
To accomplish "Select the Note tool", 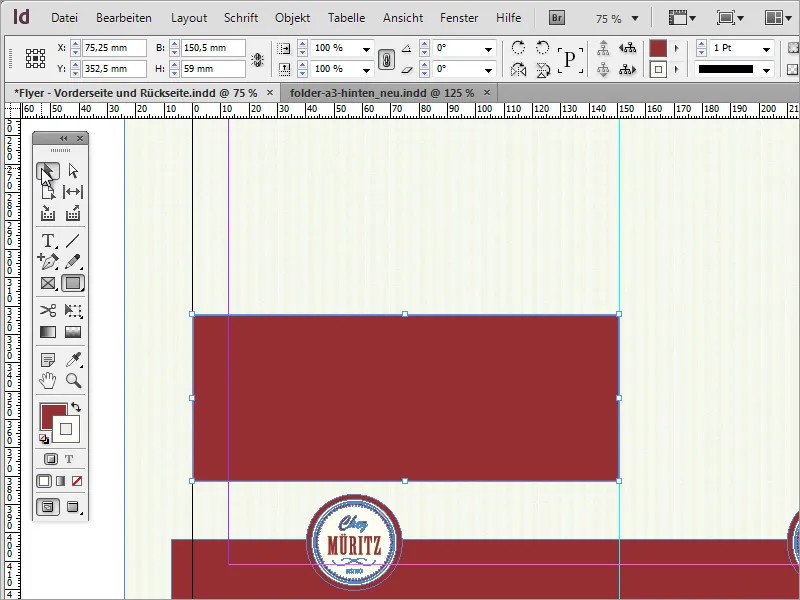I will [47, 360].
